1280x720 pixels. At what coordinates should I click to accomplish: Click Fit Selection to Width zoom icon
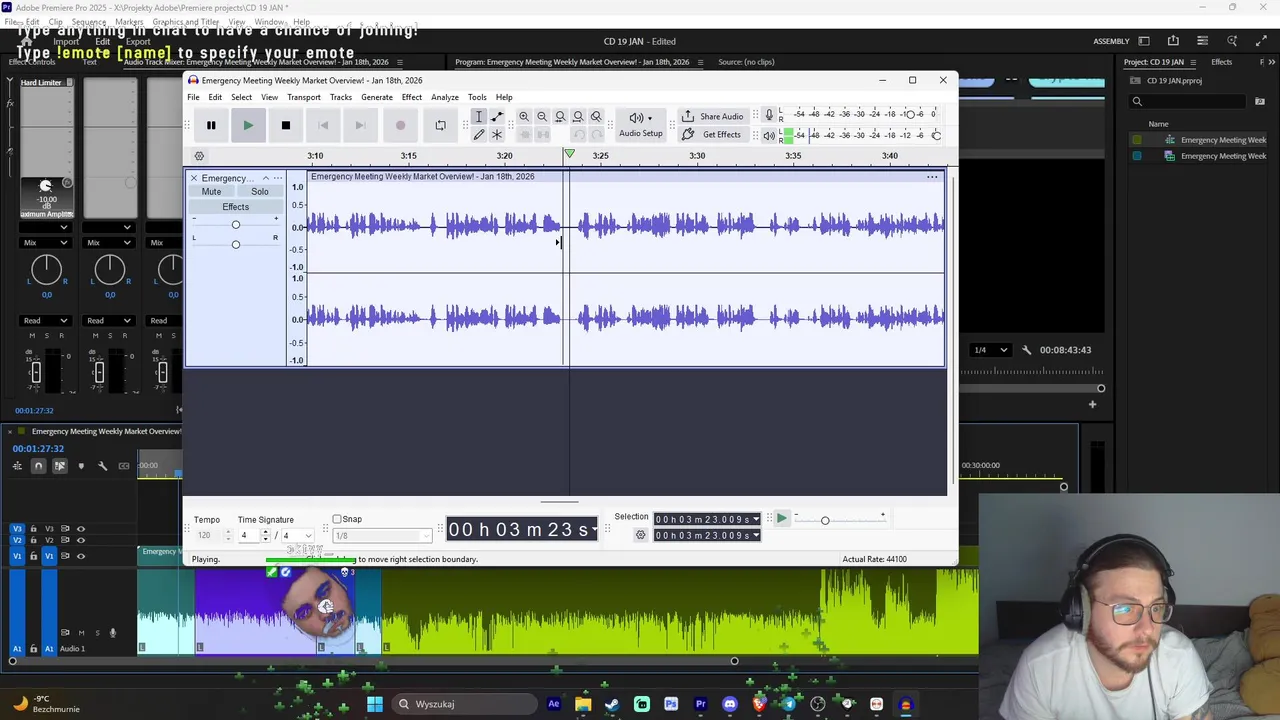(560, 117)
